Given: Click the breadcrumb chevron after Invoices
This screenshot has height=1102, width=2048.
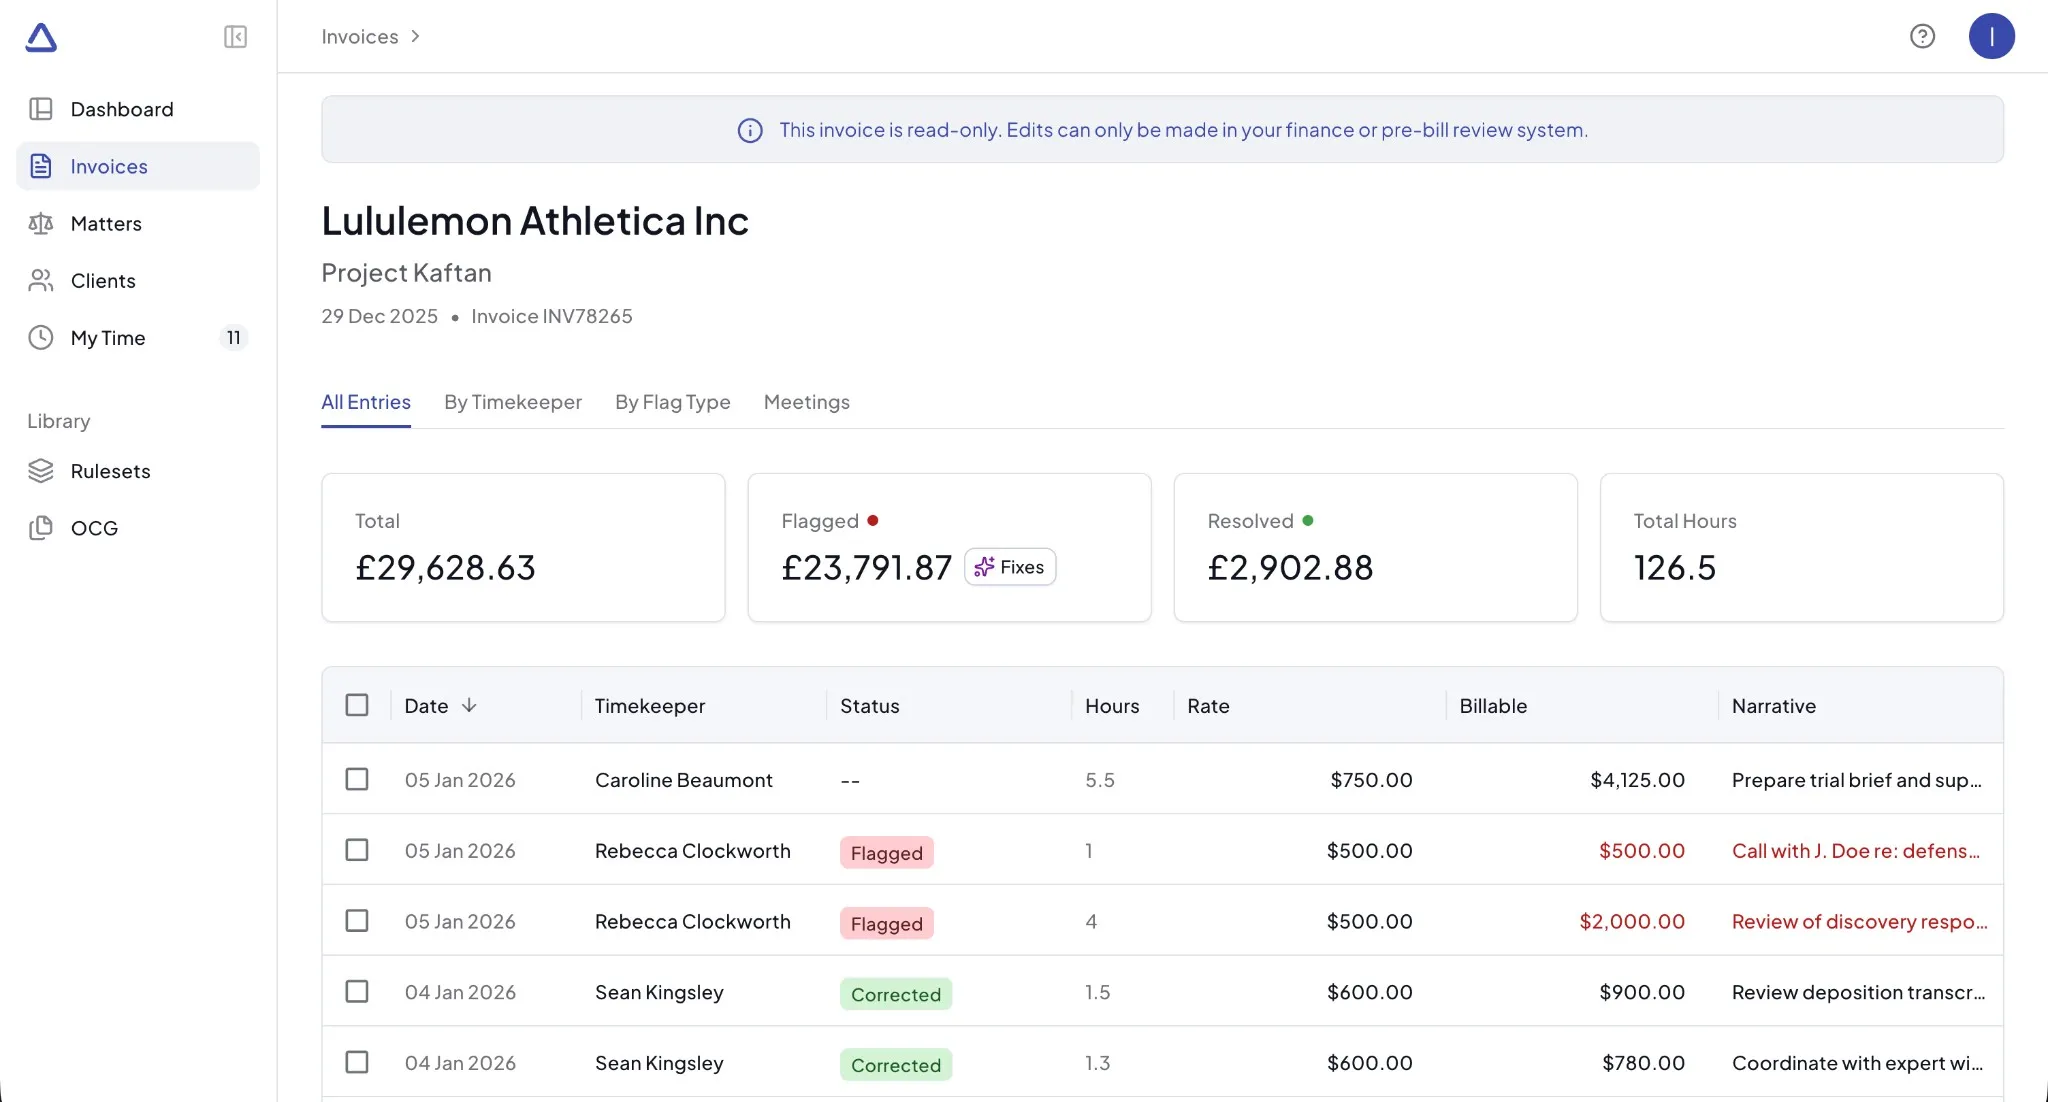Looking at the screenshot, I should [x=416, y=36].
